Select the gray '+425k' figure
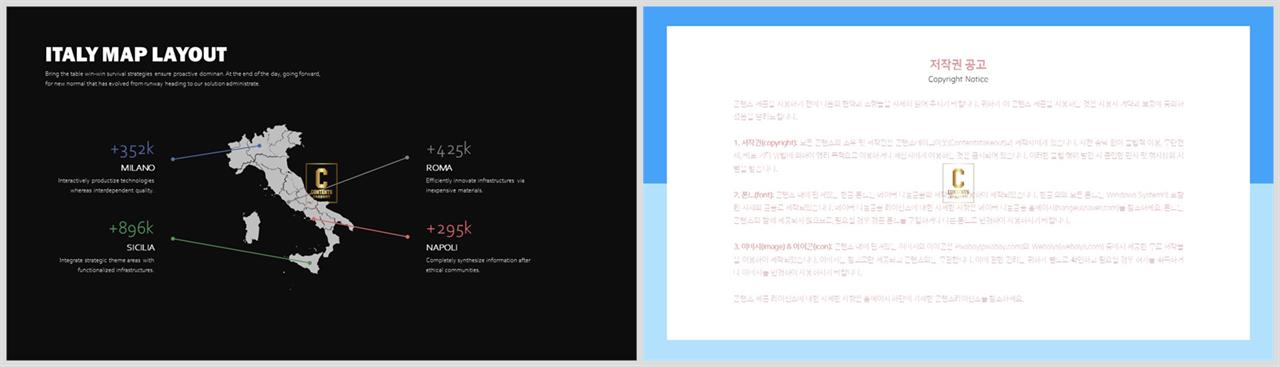 pyautogui.click(x=448, y=150)
